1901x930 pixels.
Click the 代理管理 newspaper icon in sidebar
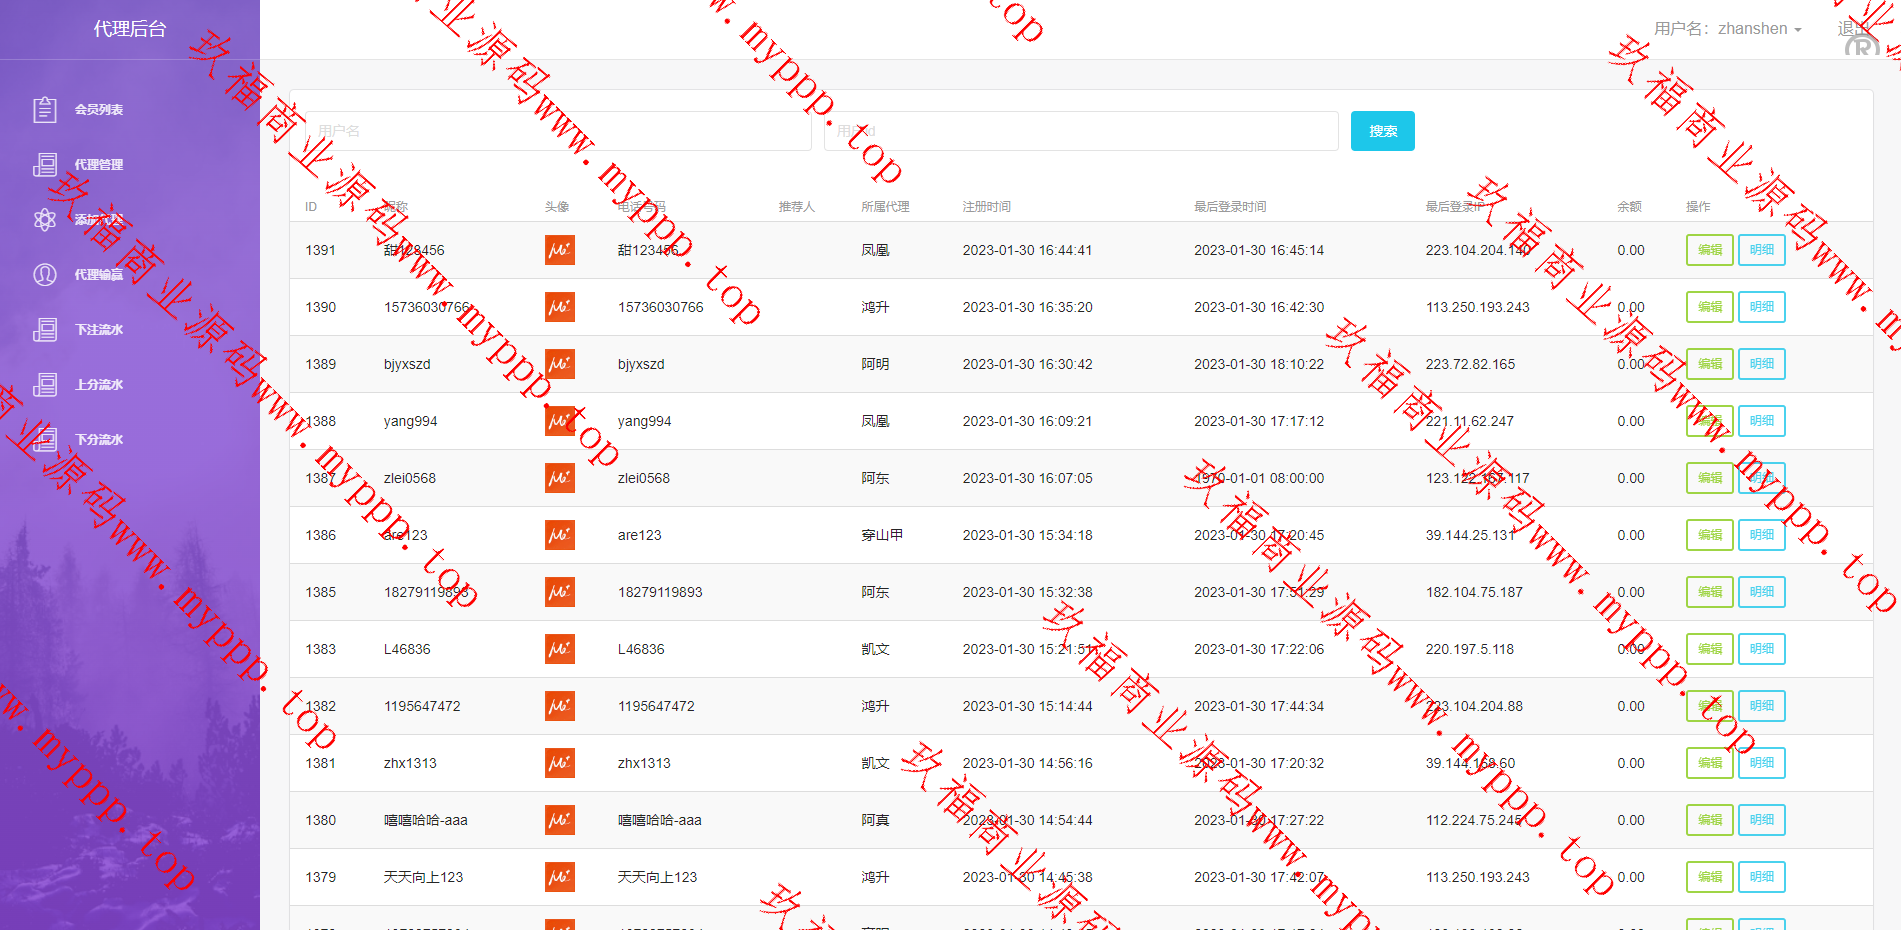(x=45, y=164)
